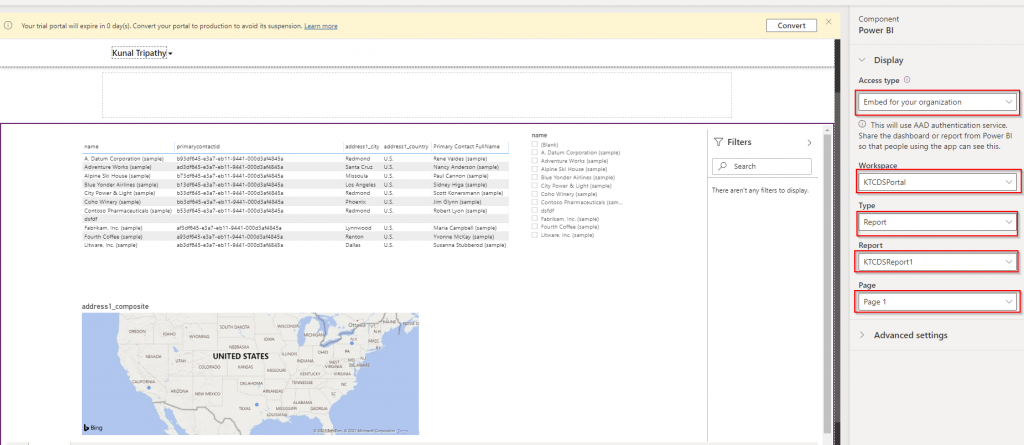This screenshot has height=445, width=1024.
Task: Click the Los Angeles city cell
Action: coord(359,185)
